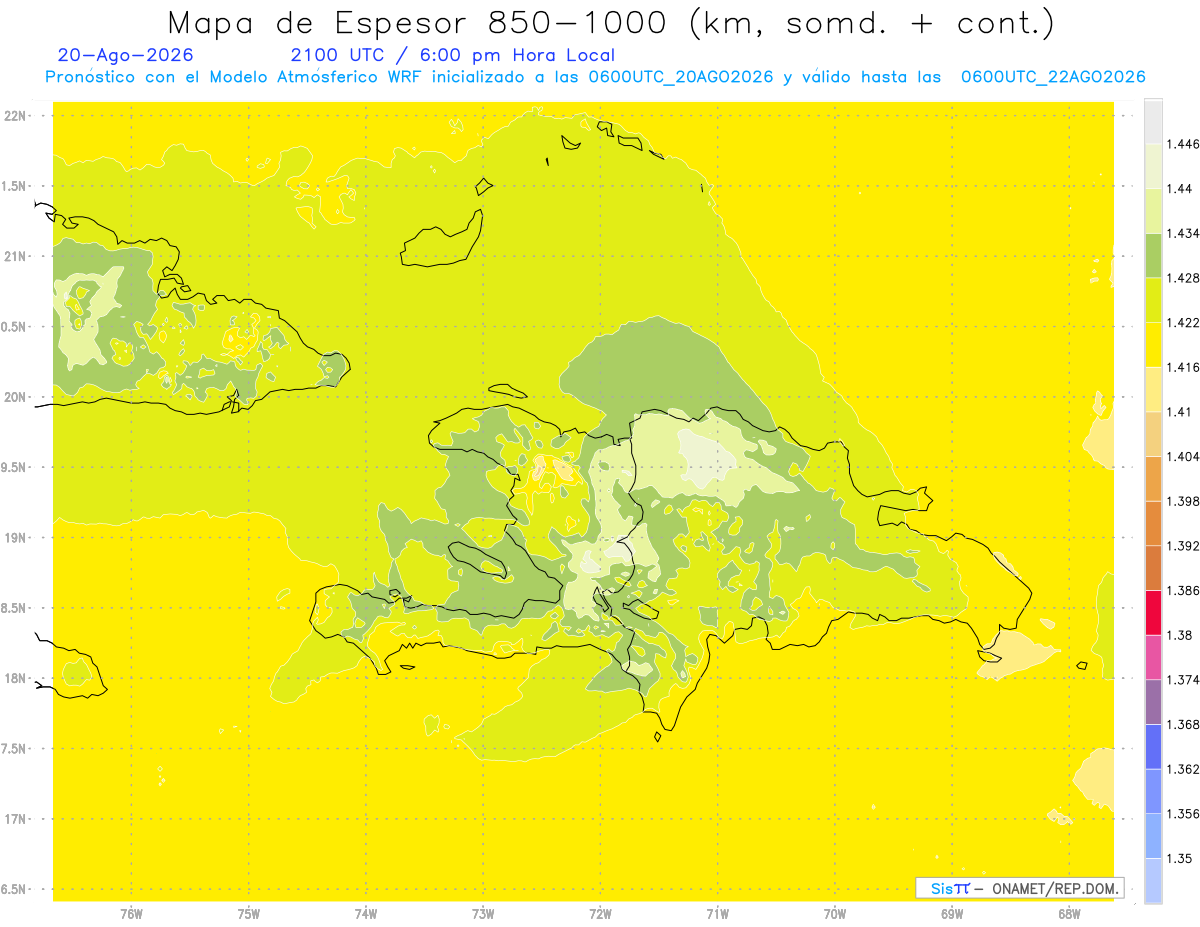Click the '68W' longitude axis label
Screen dimensions: 1200x927
coord(1069,914)
